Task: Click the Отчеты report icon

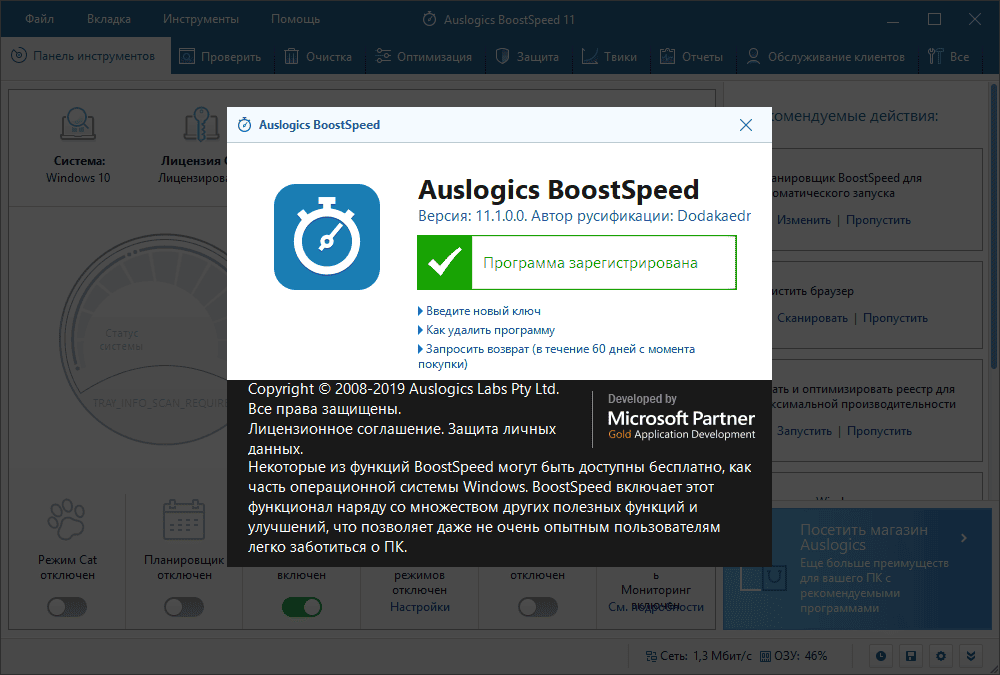Action: (667, 57)
